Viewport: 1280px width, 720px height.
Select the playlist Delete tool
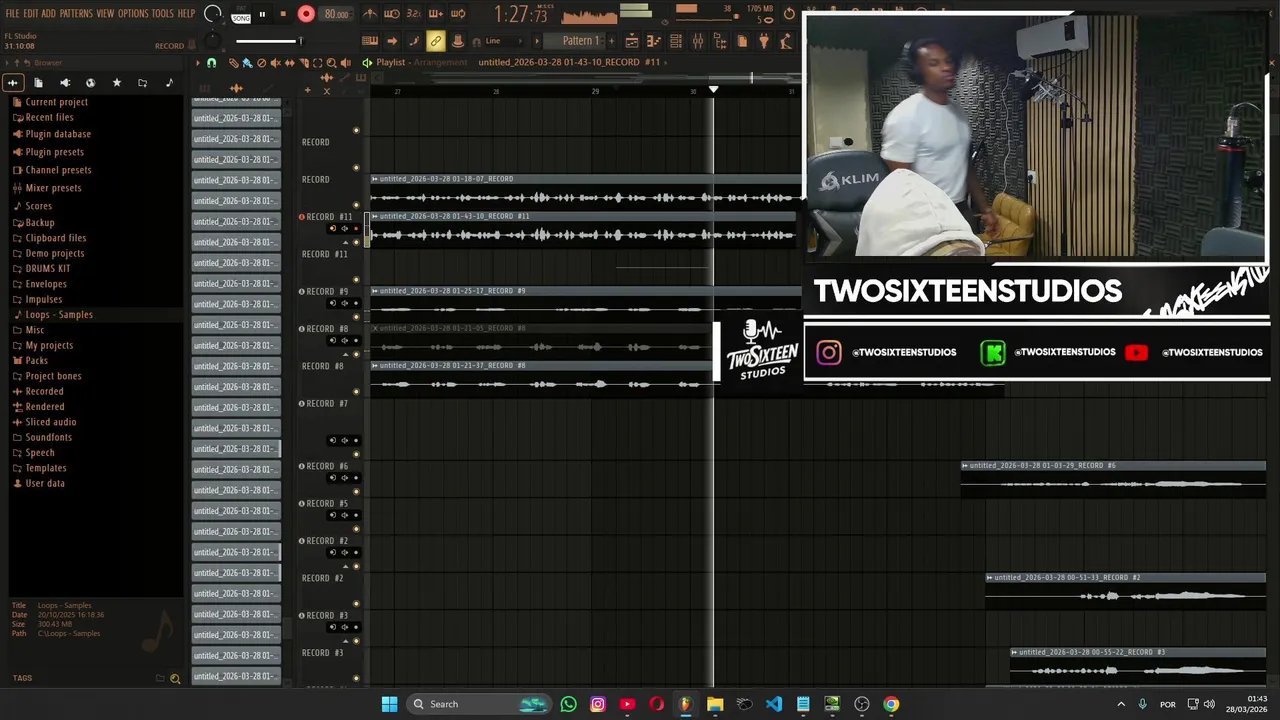pyautogui.click(x=261, y=62)
